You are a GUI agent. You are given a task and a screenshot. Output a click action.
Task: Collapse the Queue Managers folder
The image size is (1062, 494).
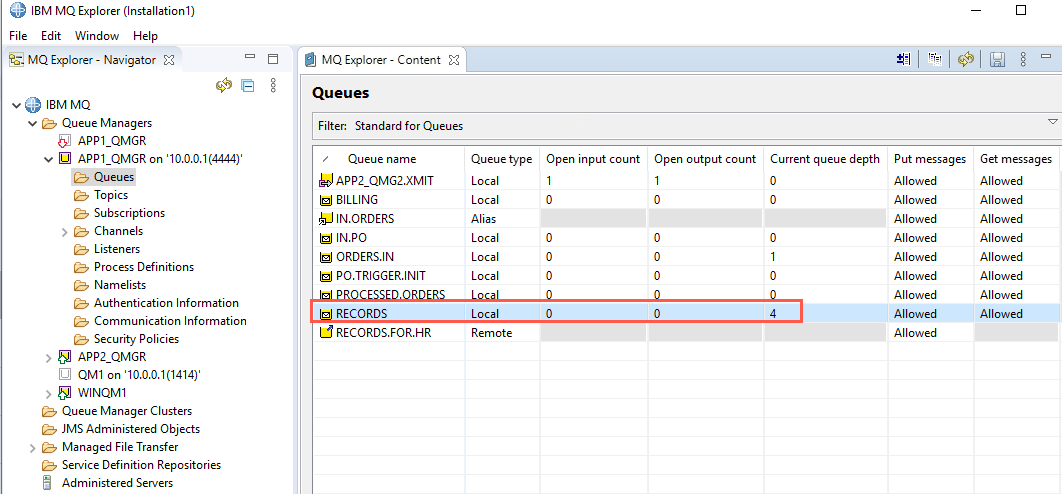32,123
